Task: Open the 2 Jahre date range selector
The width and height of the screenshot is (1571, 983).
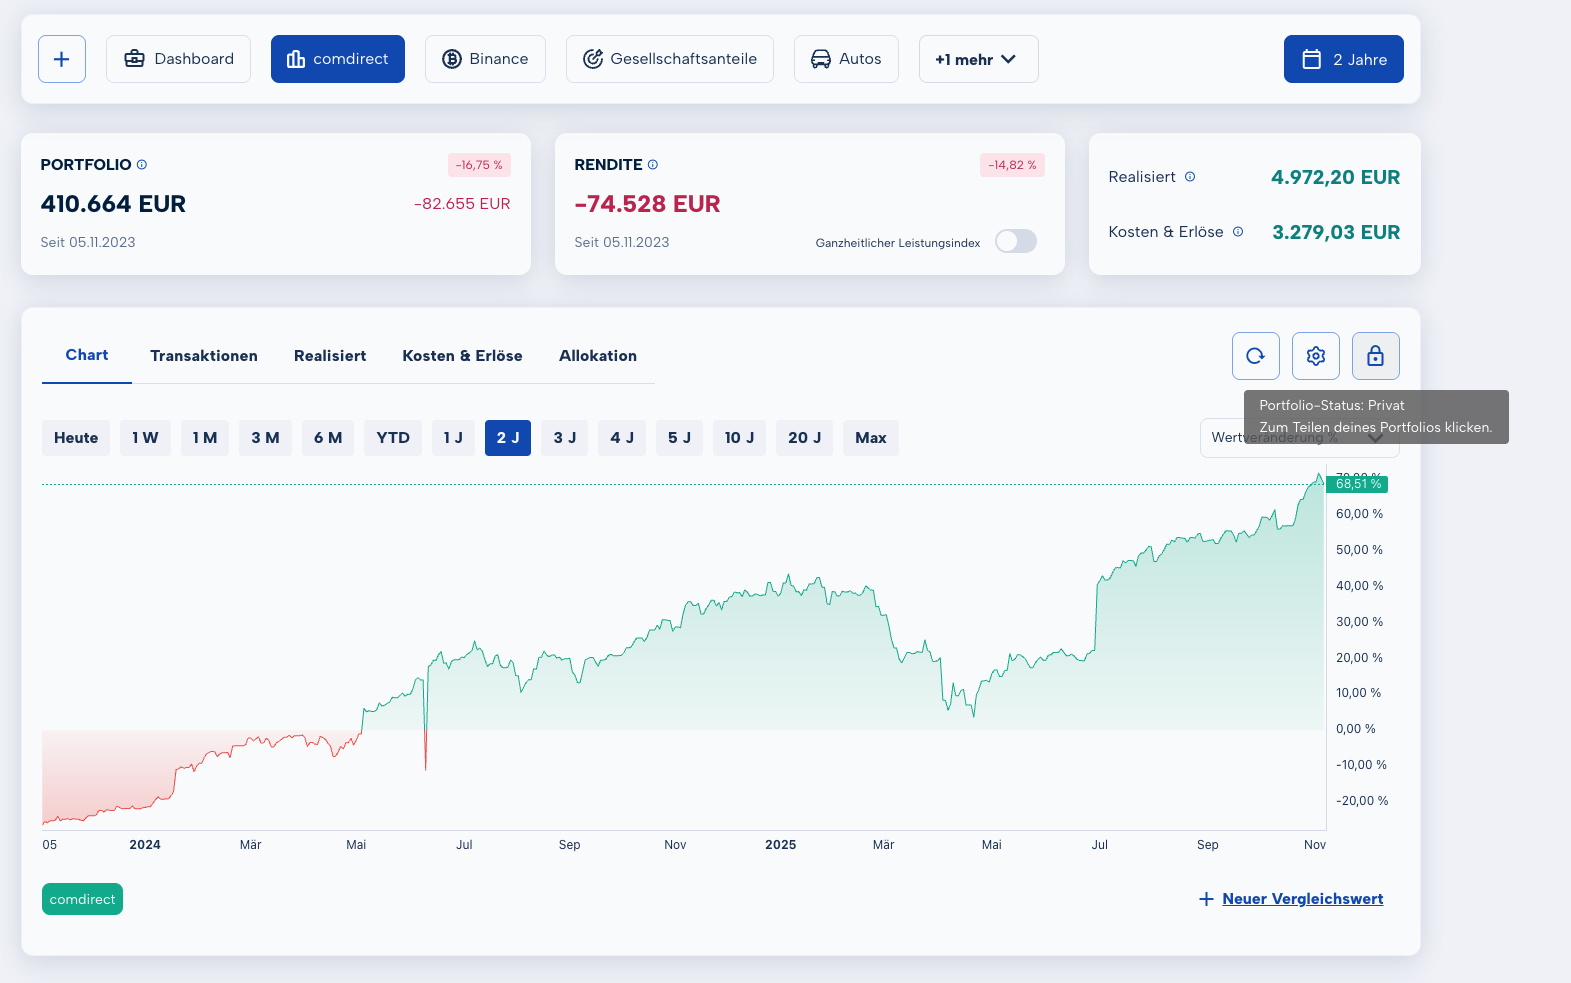Action: [x=1343, y=59]
